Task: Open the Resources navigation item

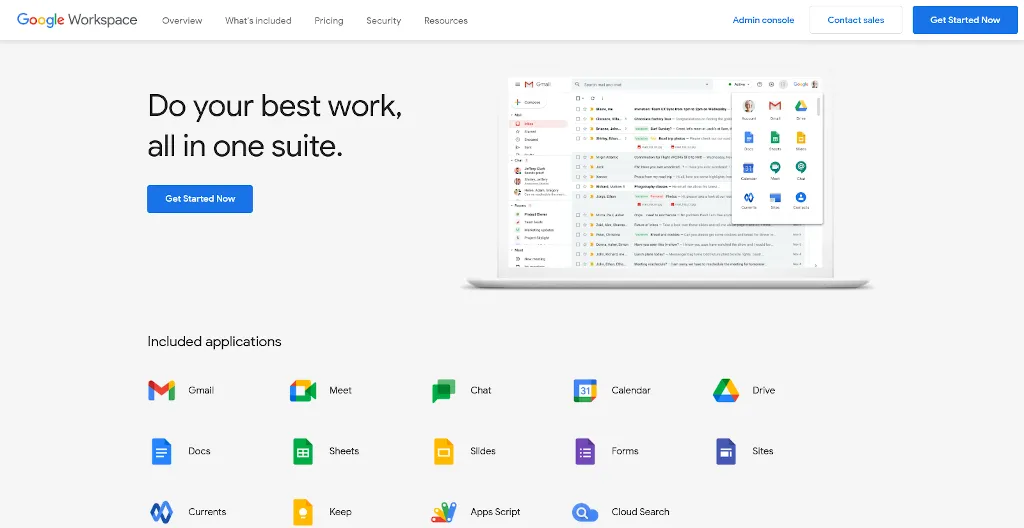Action: (445, 20)
